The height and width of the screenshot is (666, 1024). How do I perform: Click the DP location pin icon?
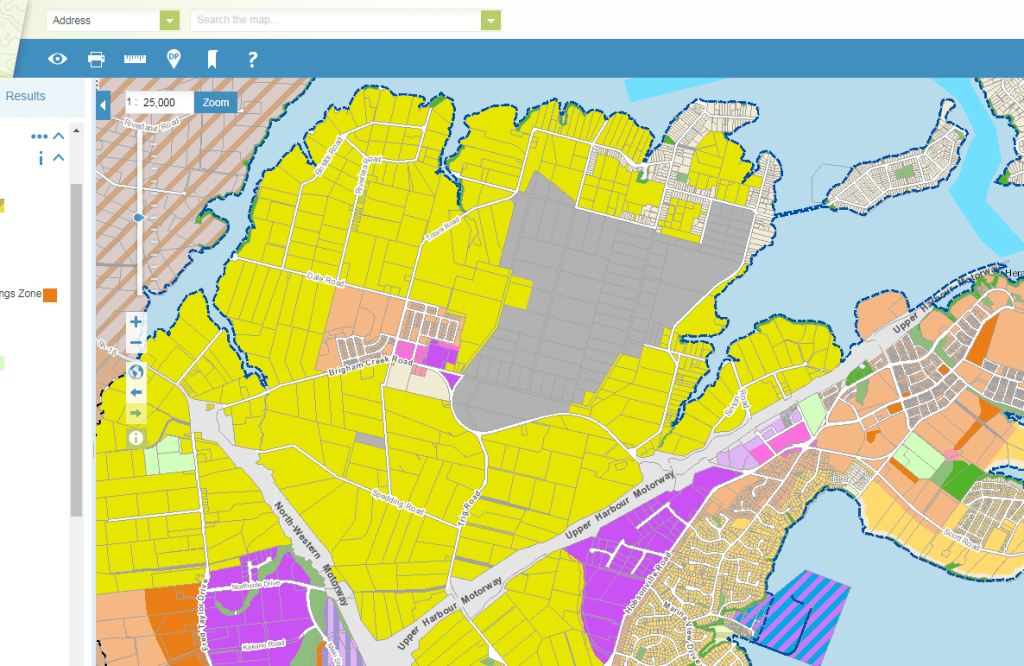click(174, 59)
